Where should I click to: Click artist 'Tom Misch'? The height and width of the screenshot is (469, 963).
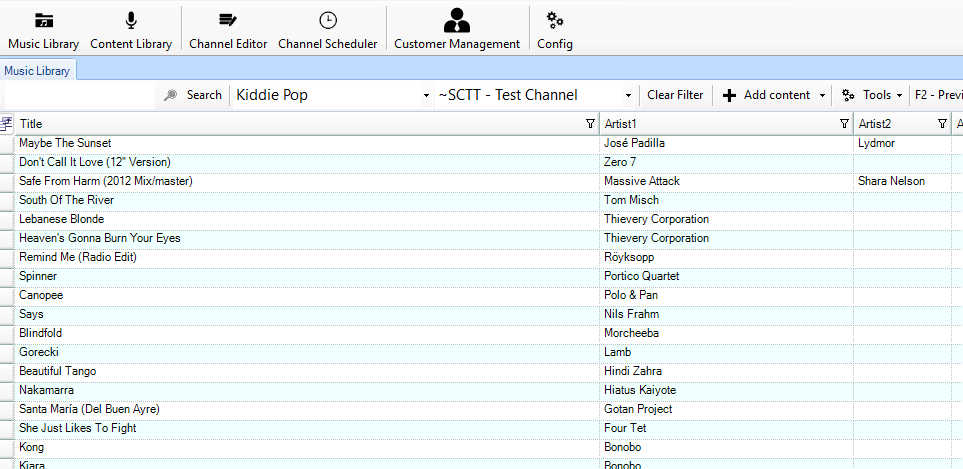coord(631,200)
